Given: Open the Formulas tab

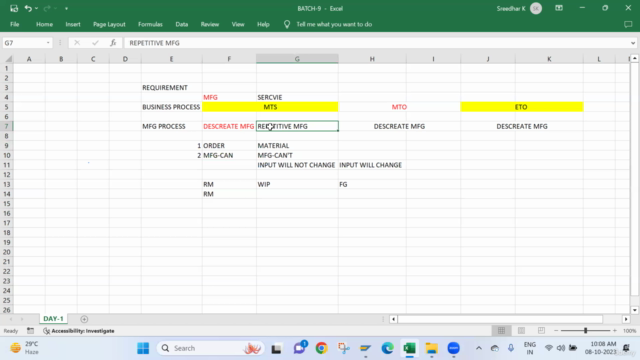Looking at the screenshot, I should pyautogui.click(x=150, y=24).
